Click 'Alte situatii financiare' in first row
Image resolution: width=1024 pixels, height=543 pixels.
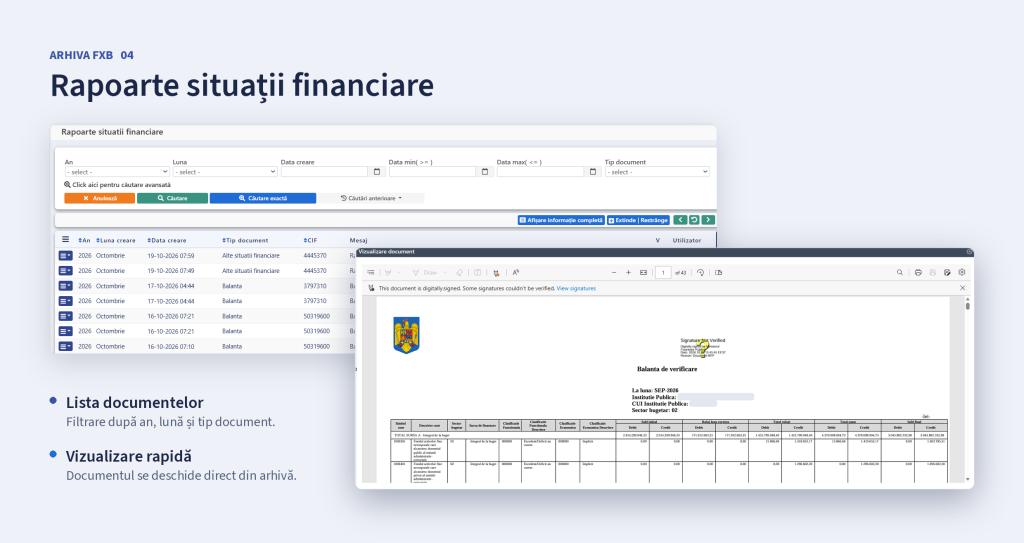[x=251, y=255]
